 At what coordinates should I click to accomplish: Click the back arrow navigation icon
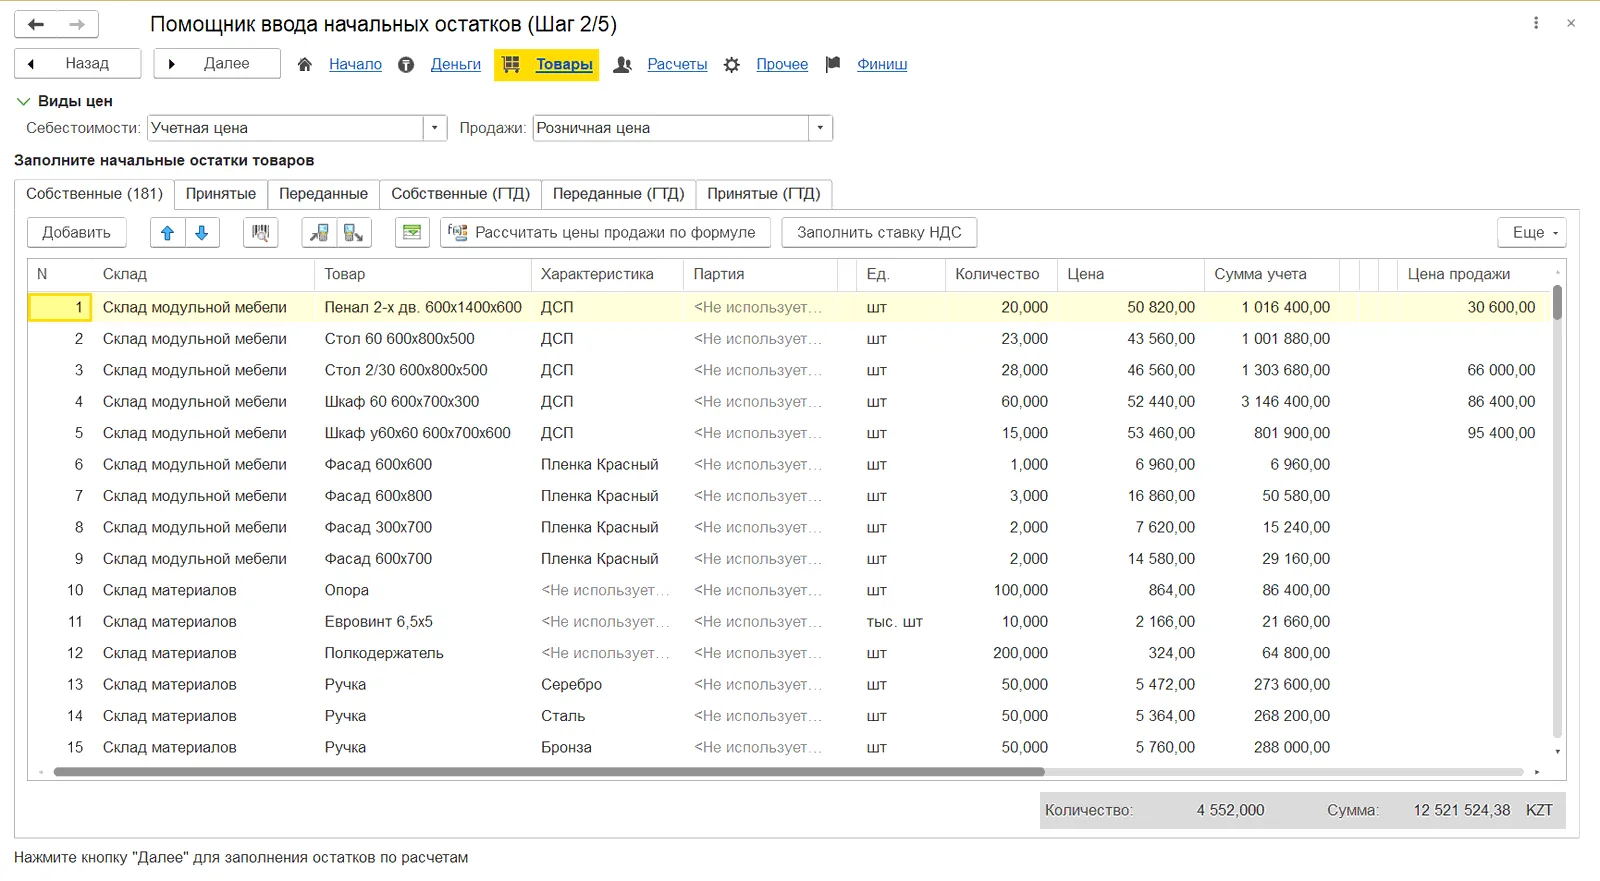(x=36, y=24)
